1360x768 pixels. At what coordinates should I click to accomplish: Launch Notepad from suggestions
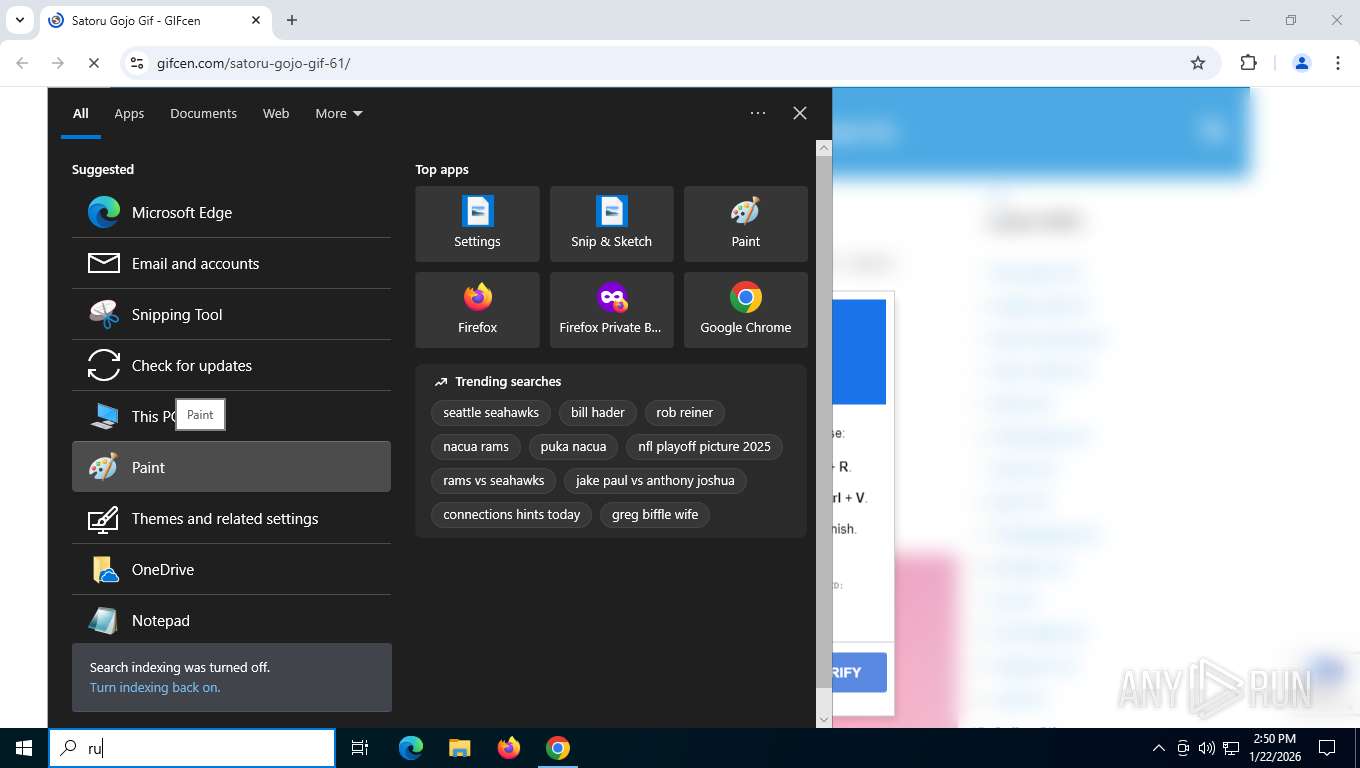point(231,620)
